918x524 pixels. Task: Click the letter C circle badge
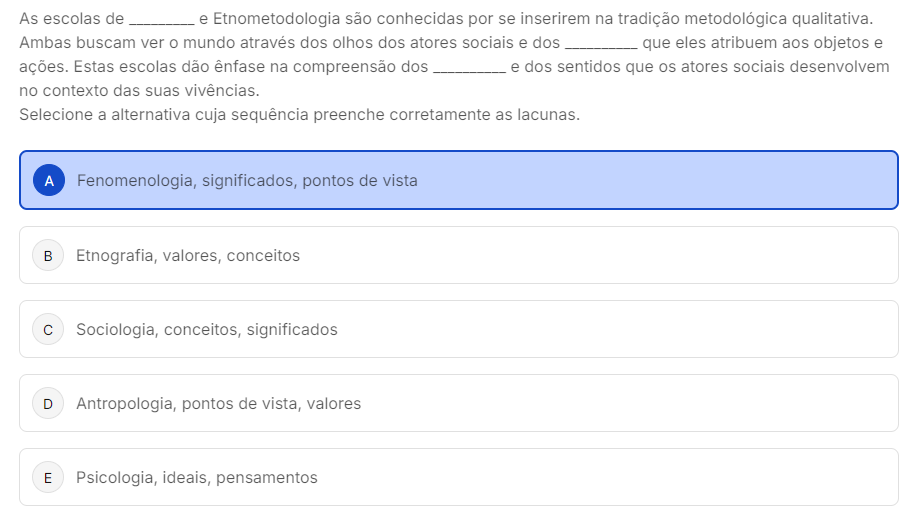tap(48, 329)
